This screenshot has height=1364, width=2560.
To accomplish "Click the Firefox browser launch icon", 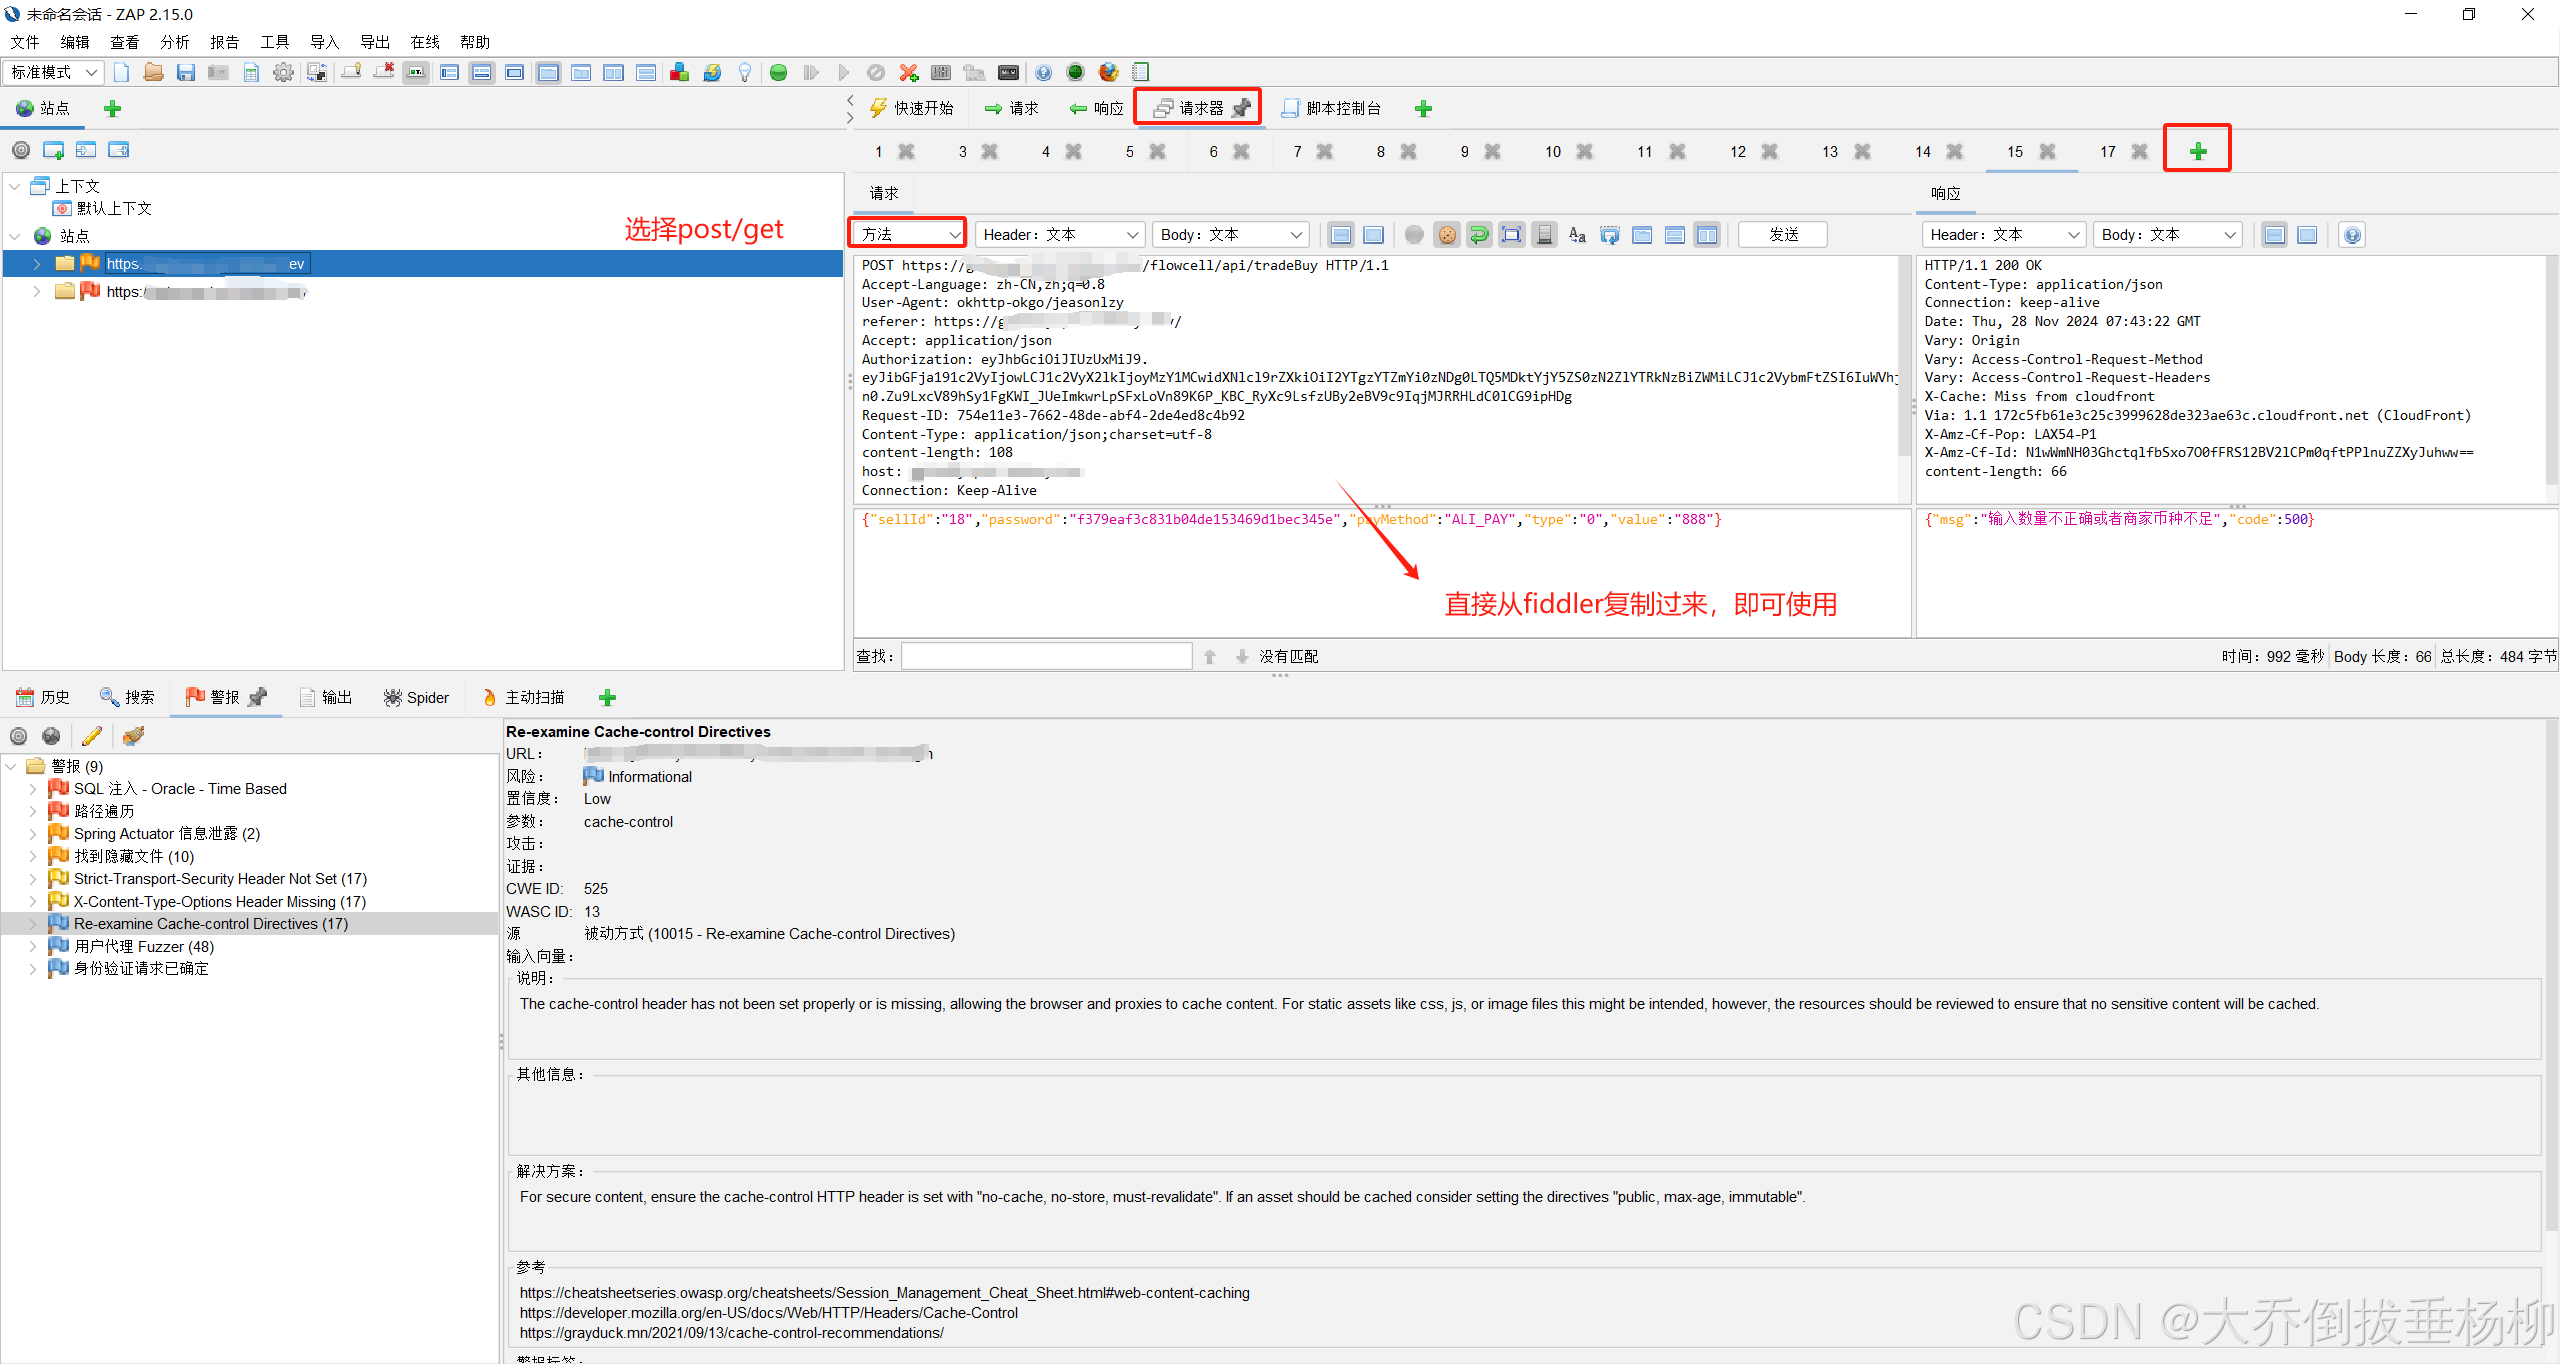I will 1108,72.
